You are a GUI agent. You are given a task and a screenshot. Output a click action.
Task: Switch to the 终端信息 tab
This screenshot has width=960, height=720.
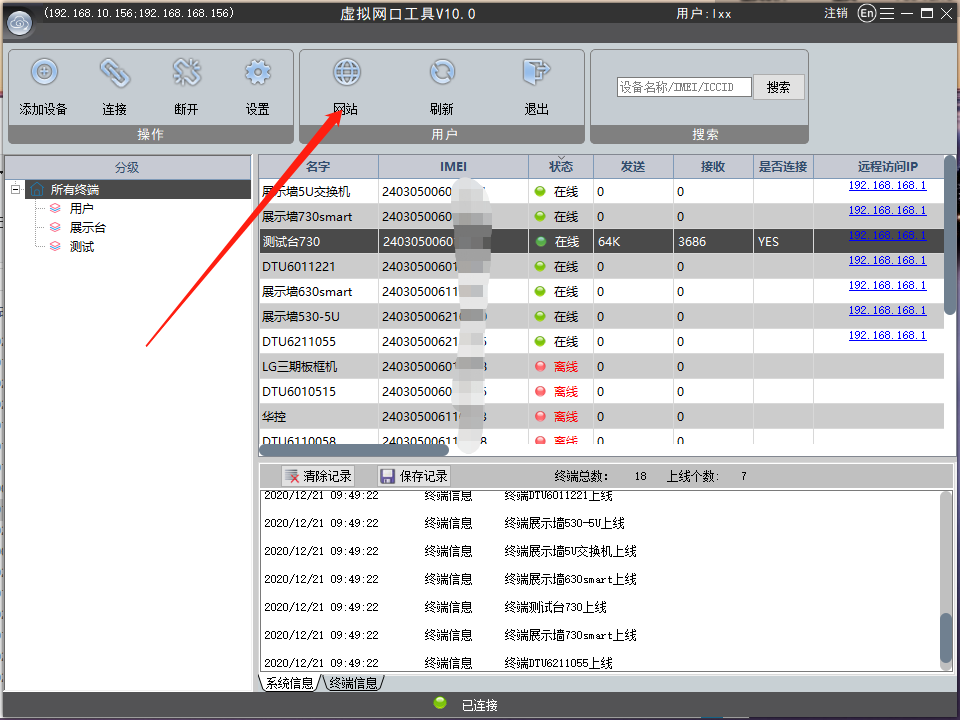pos(354,684)
